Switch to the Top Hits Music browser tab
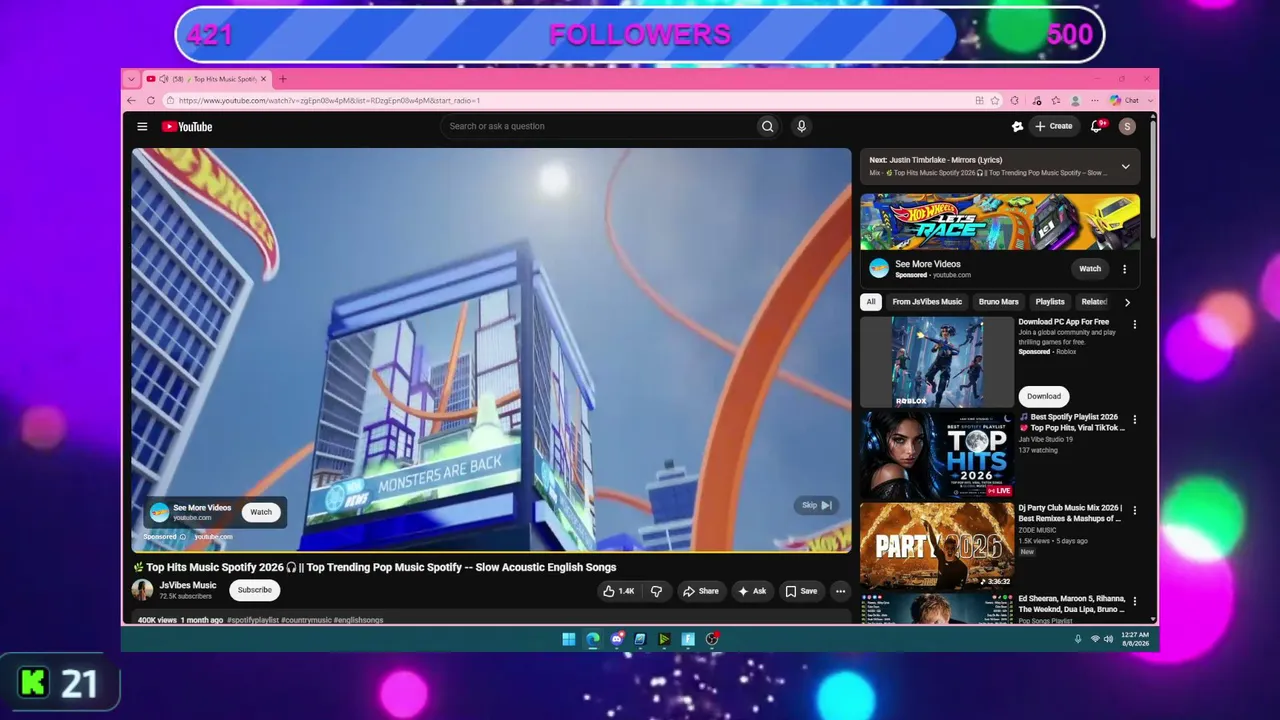 [x=207, y=79]
